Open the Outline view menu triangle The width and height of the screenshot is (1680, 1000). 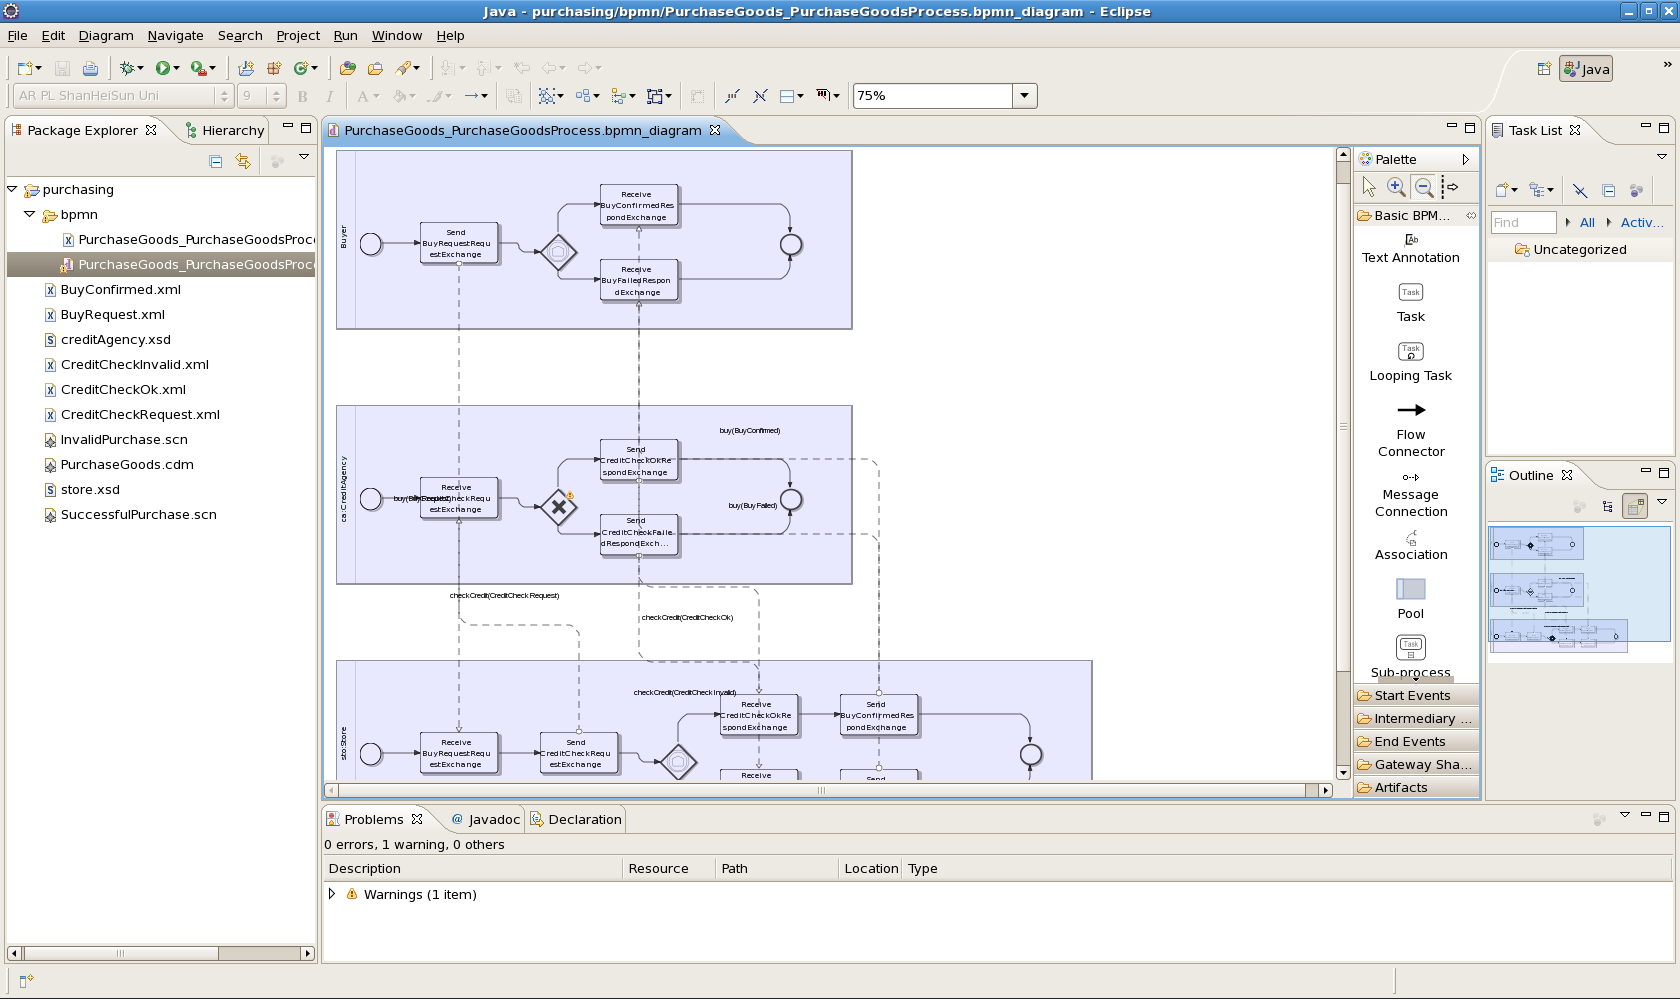1662,503
